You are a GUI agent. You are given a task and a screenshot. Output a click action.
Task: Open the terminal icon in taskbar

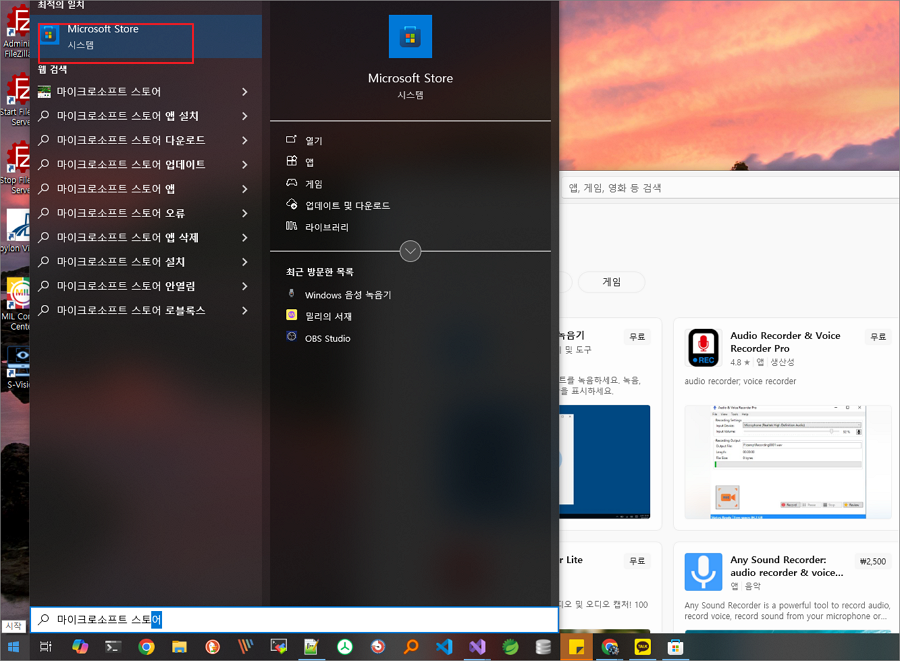tap(112, 647)
